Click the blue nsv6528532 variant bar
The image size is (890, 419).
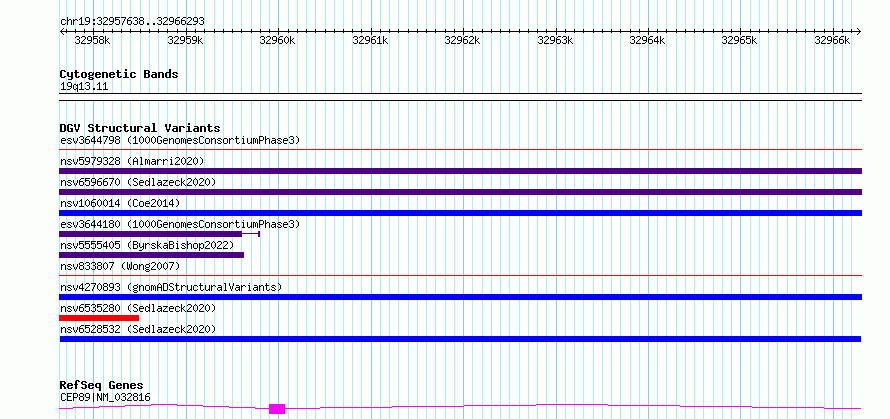460,339
